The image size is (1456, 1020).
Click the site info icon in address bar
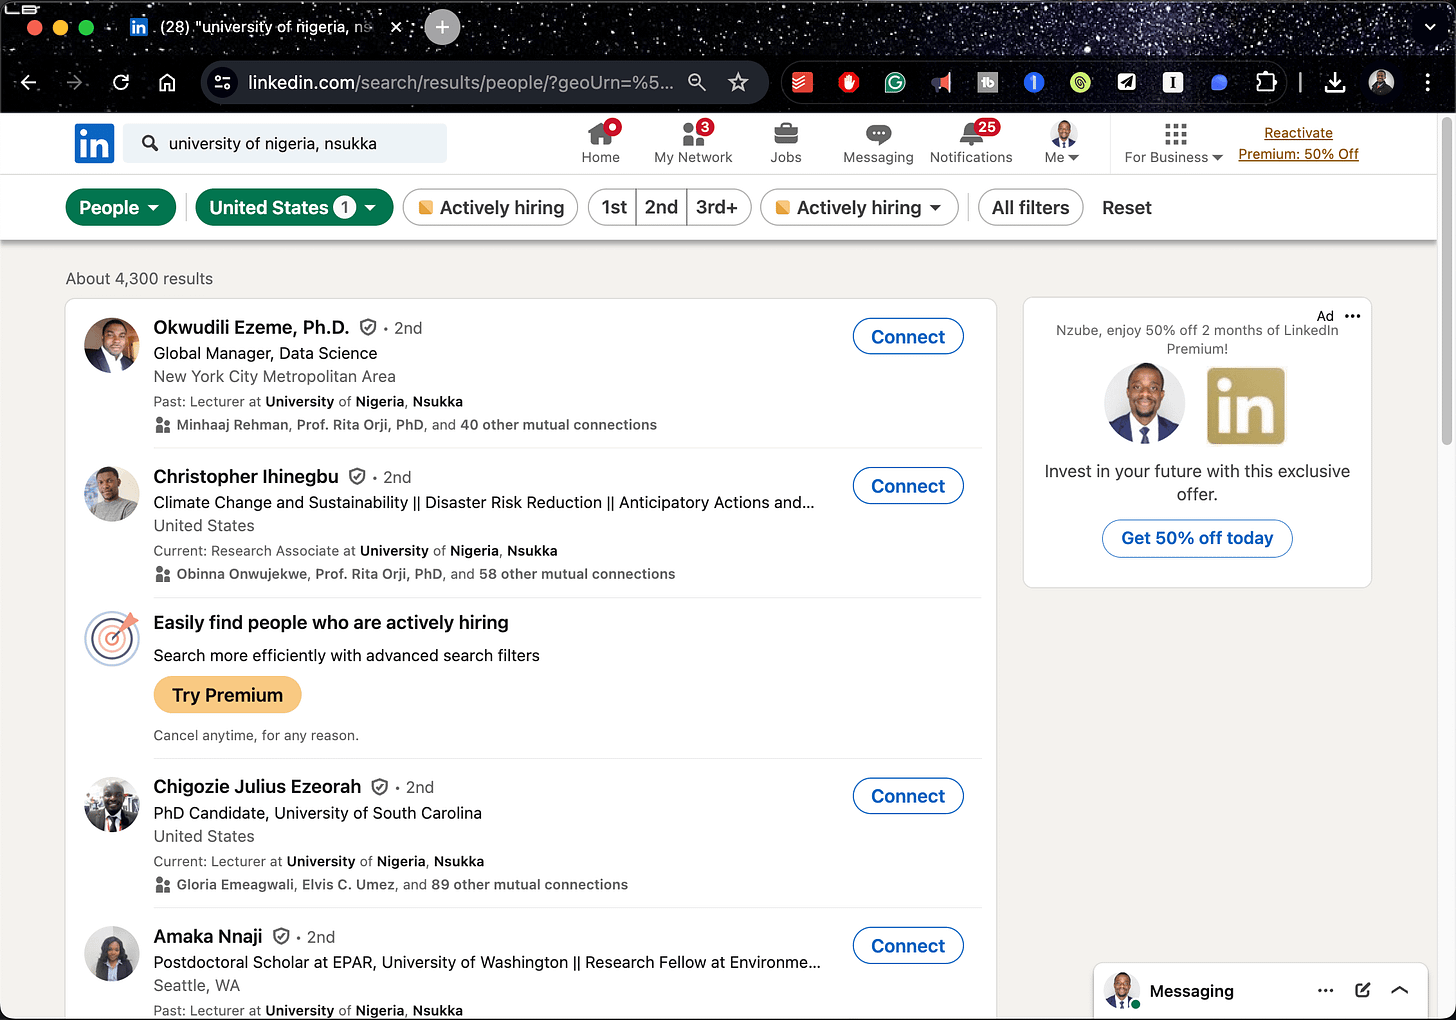pyautogui.click(x=223, y=82)
